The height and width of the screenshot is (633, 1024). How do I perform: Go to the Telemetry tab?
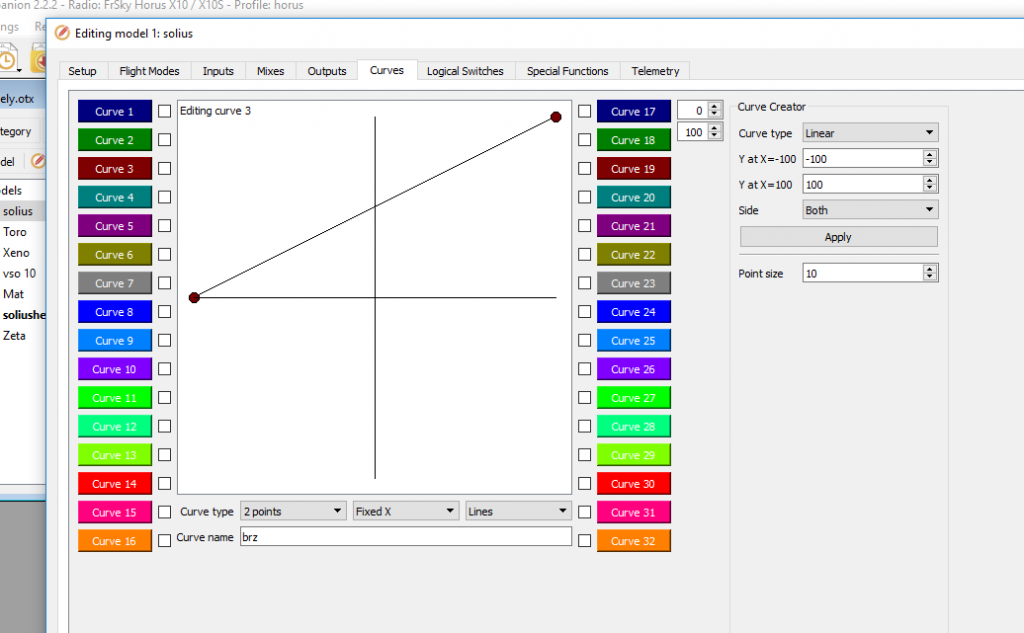(655, 71)
